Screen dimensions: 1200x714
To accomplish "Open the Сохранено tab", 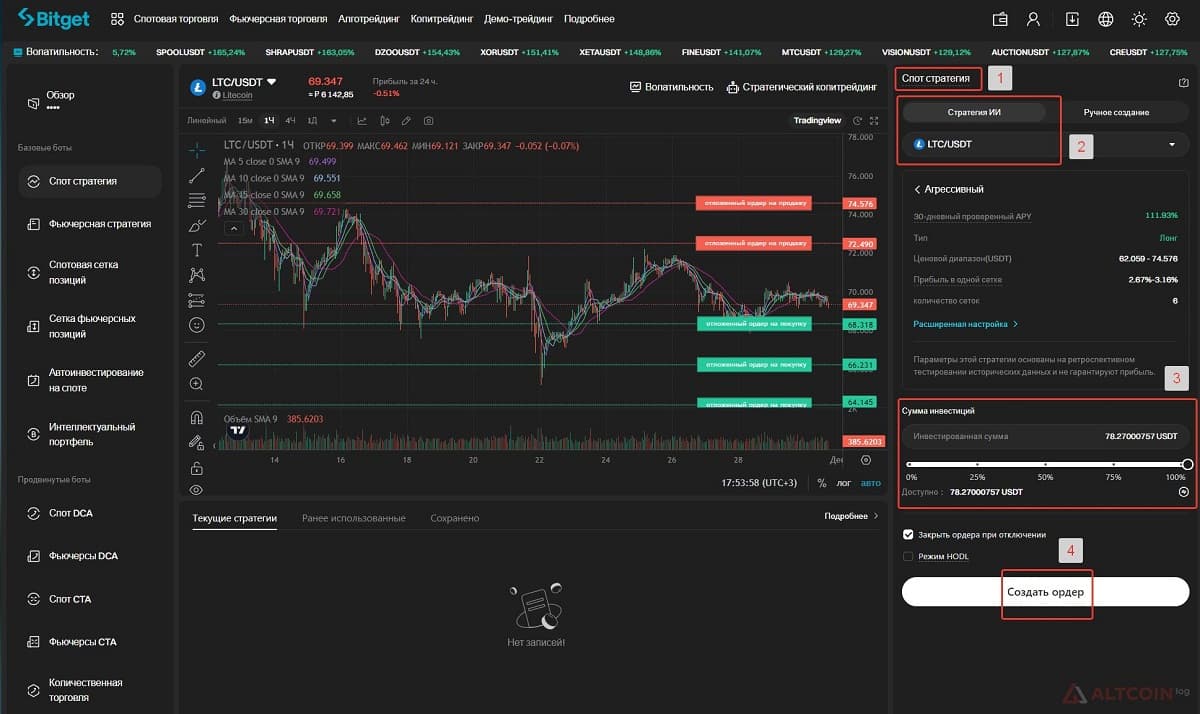I will pos(455,518).
